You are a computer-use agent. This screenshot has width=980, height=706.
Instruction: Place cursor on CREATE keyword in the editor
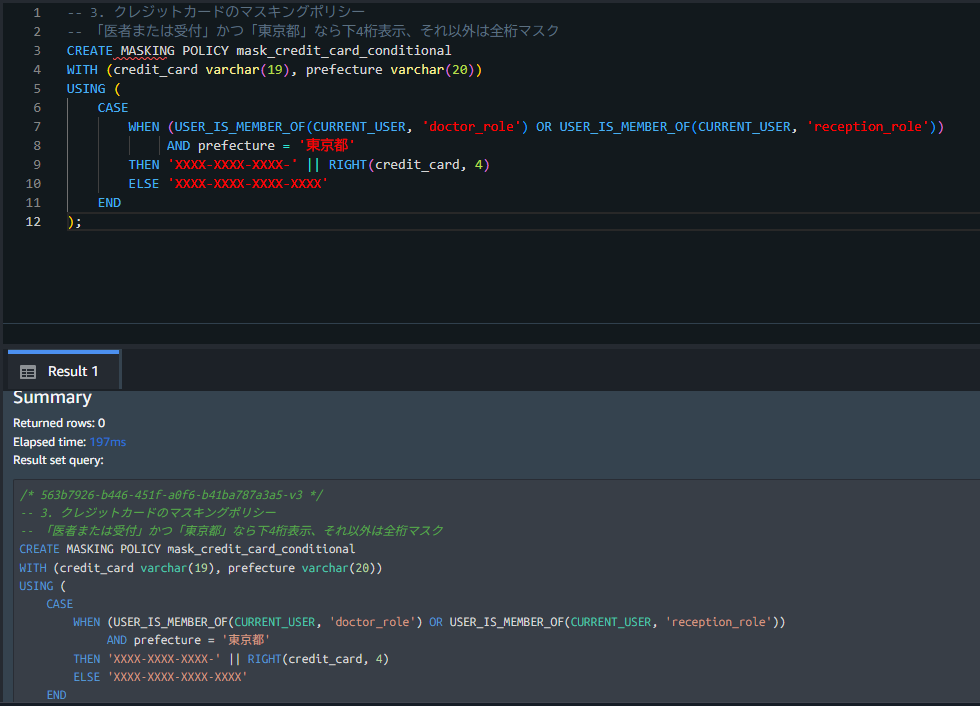(x=89, y=51)
